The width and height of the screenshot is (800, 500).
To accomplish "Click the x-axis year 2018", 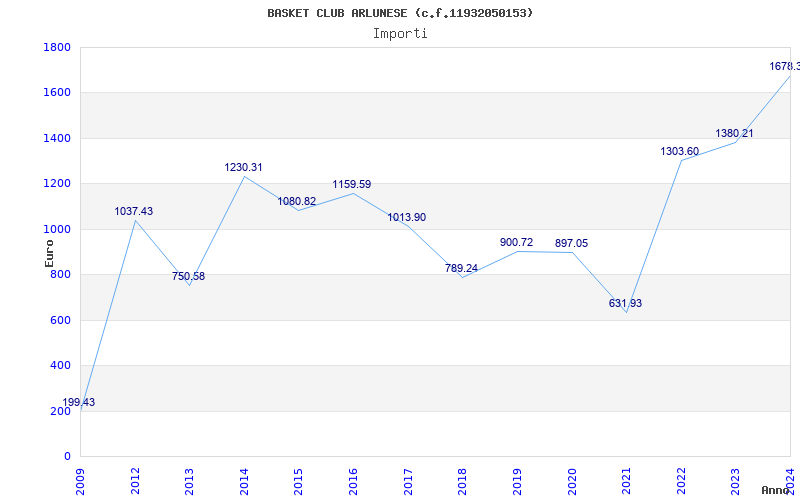I will point(463,482).
